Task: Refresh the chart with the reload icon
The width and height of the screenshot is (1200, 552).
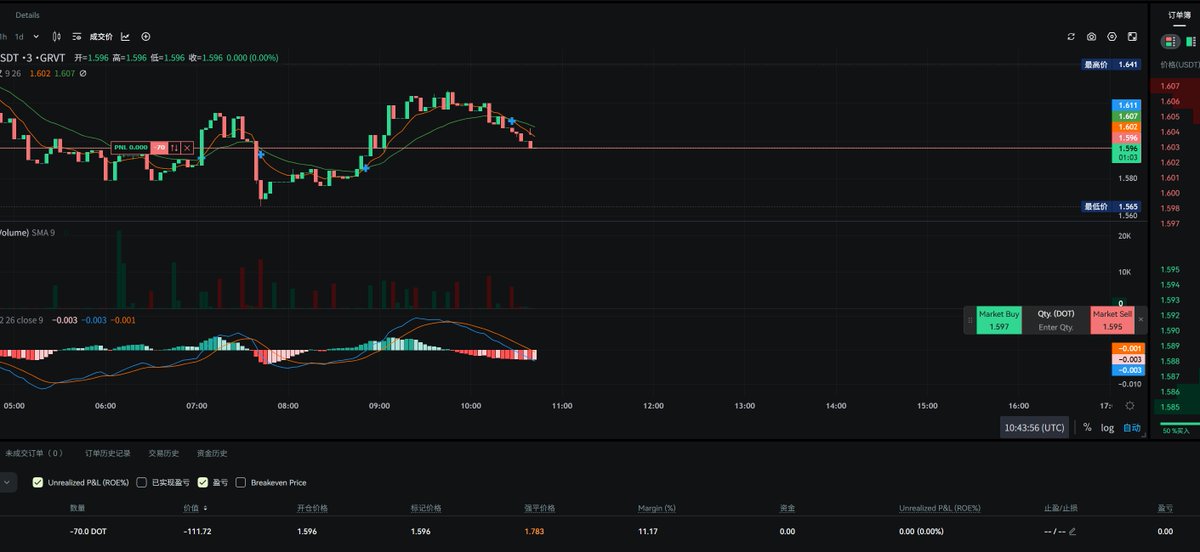Action: [1071, 37]
